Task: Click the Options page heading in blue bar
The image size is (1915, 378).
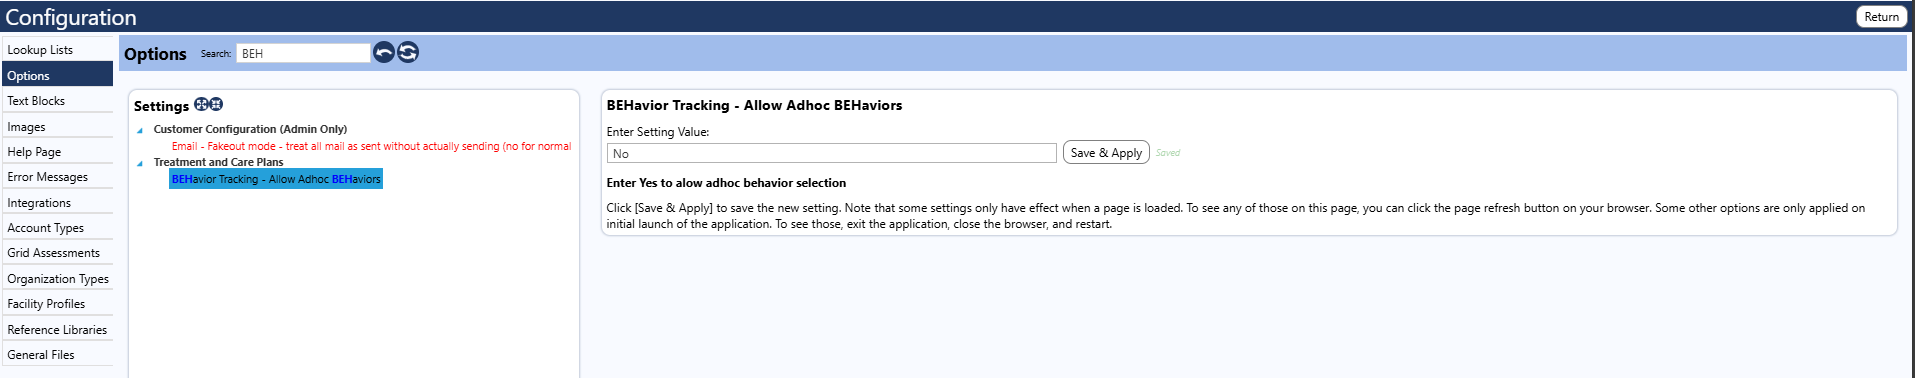Action: [x=155, y=54]
